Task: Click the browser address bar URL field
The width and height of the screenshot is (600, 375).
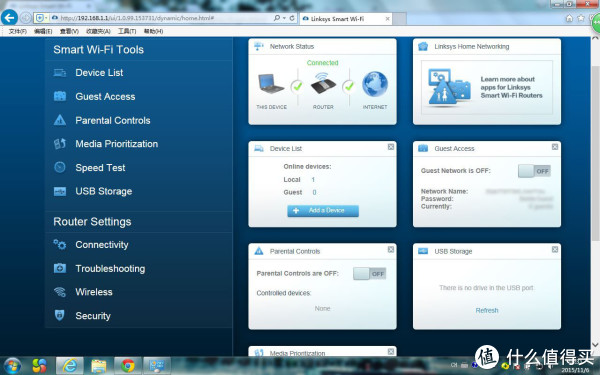Action: [165, 18]
